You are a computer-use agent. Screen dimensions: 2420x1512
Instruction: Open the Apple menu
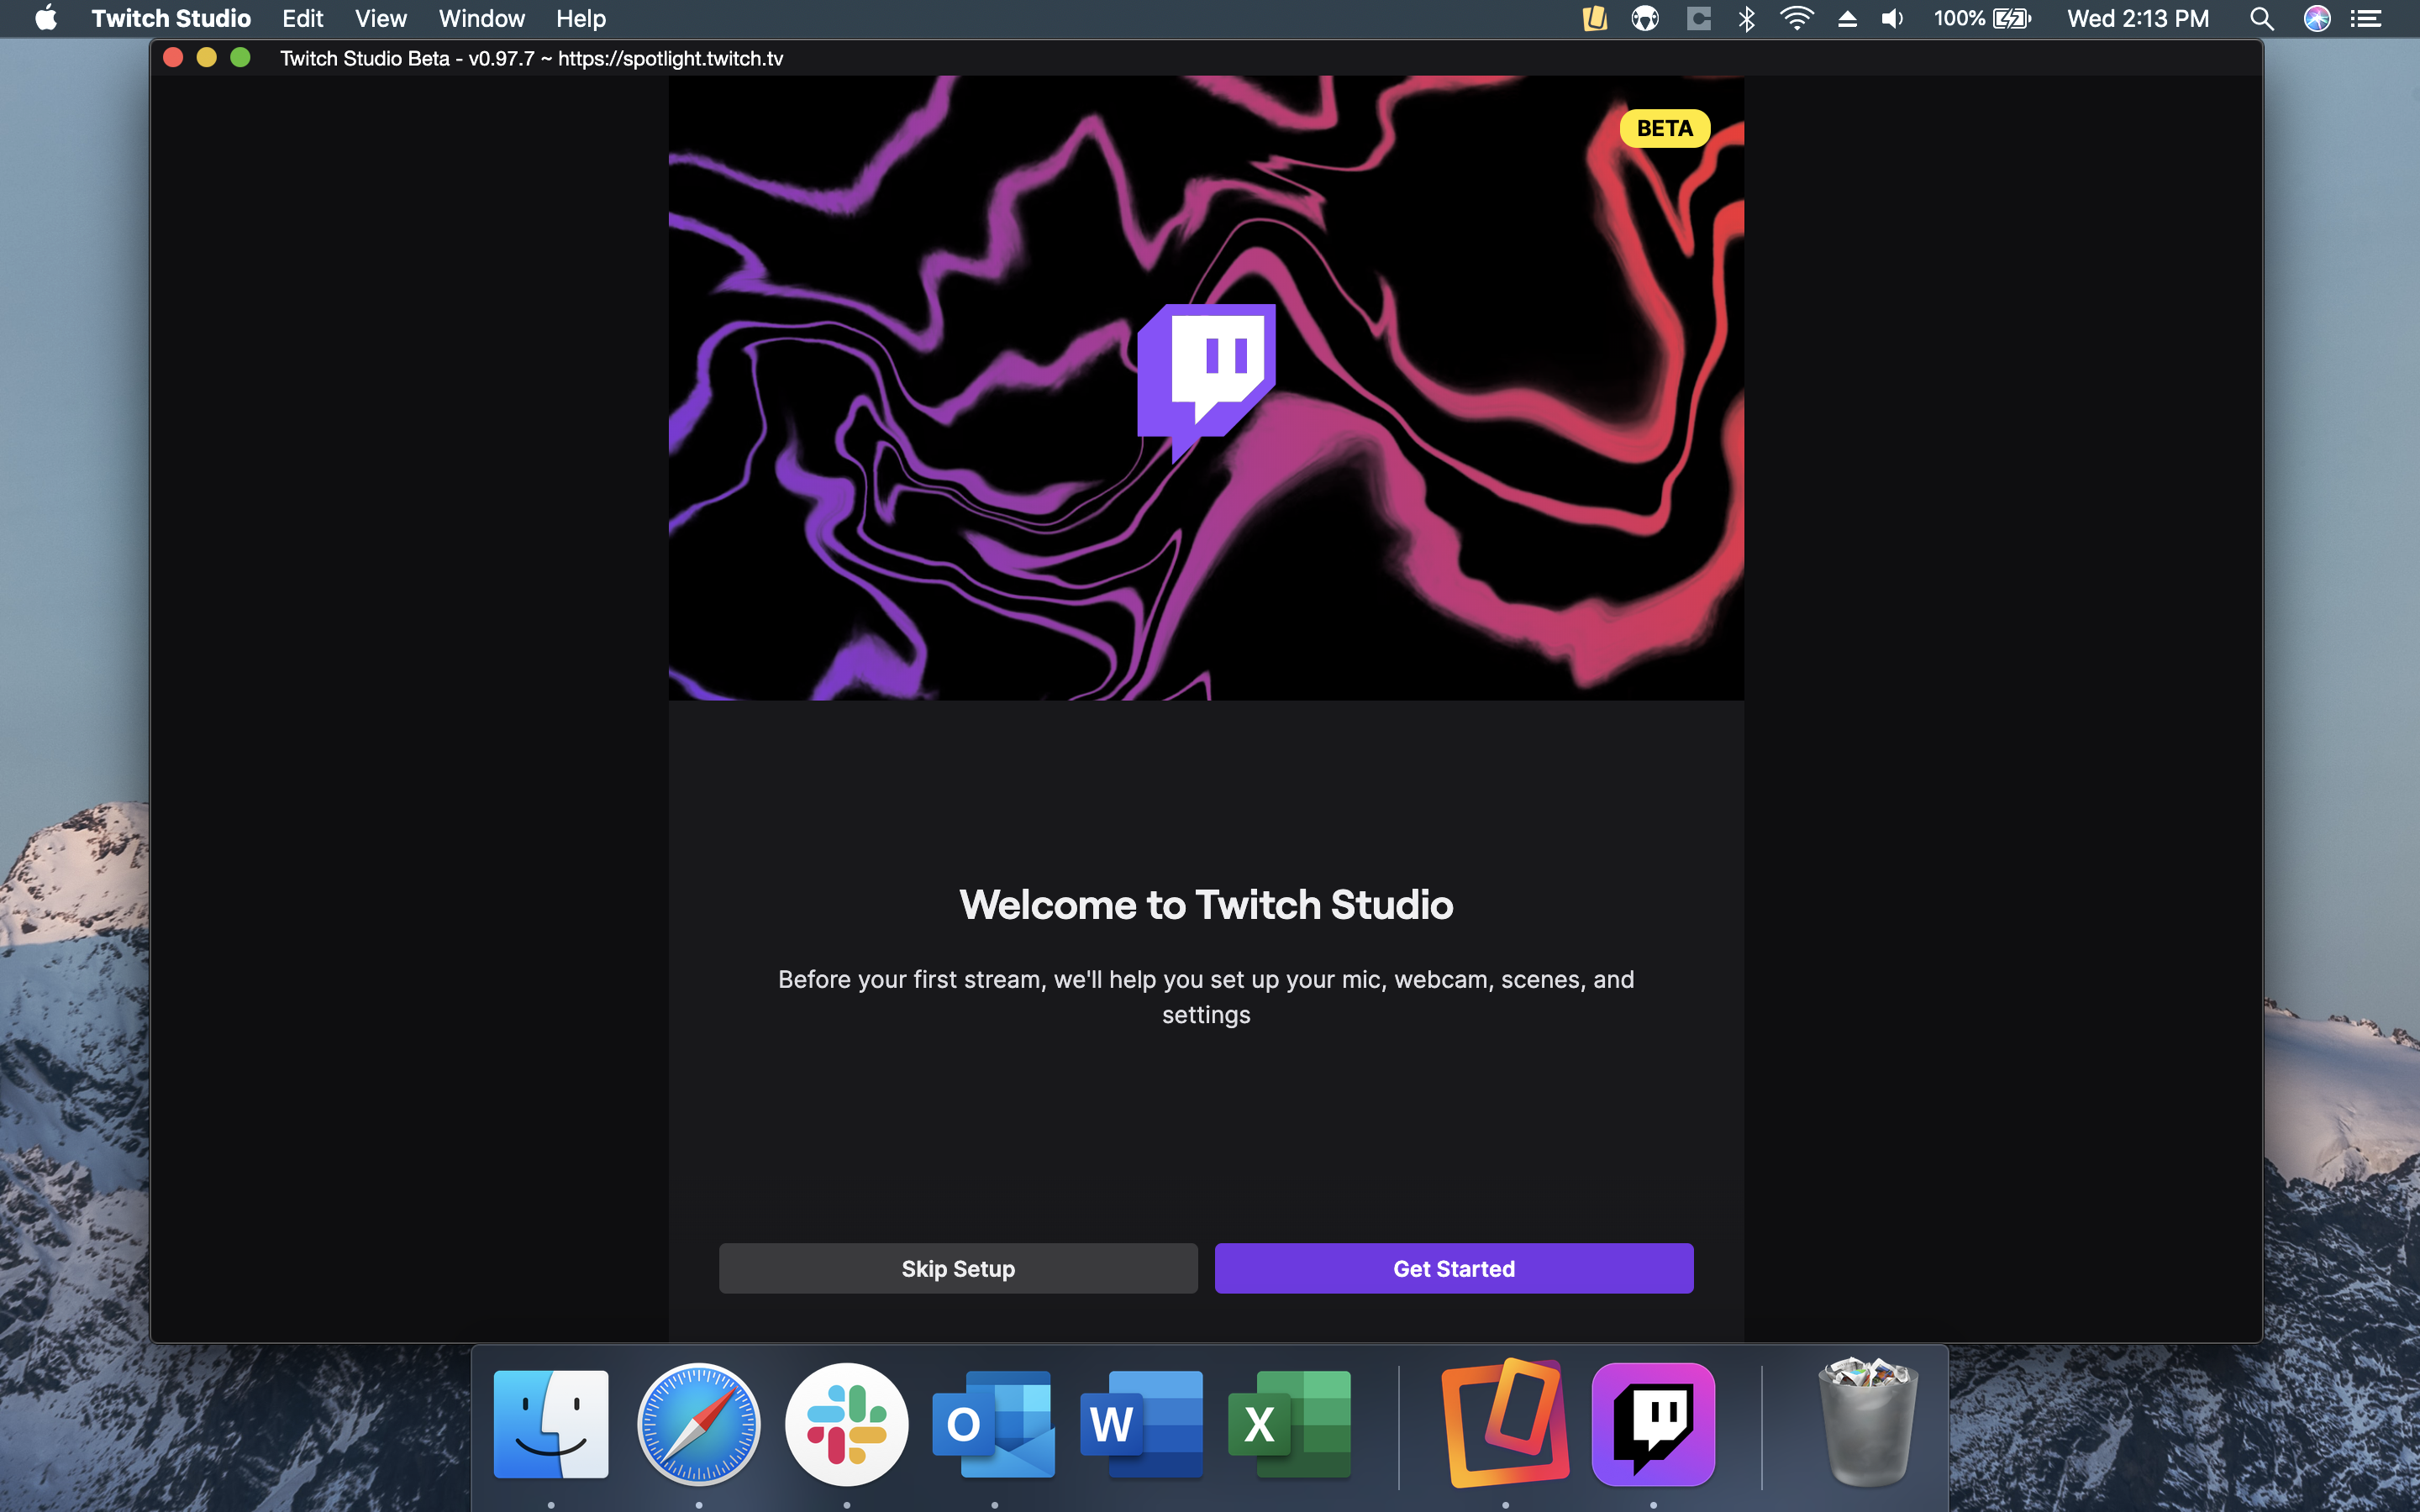(x=46, y=18)
